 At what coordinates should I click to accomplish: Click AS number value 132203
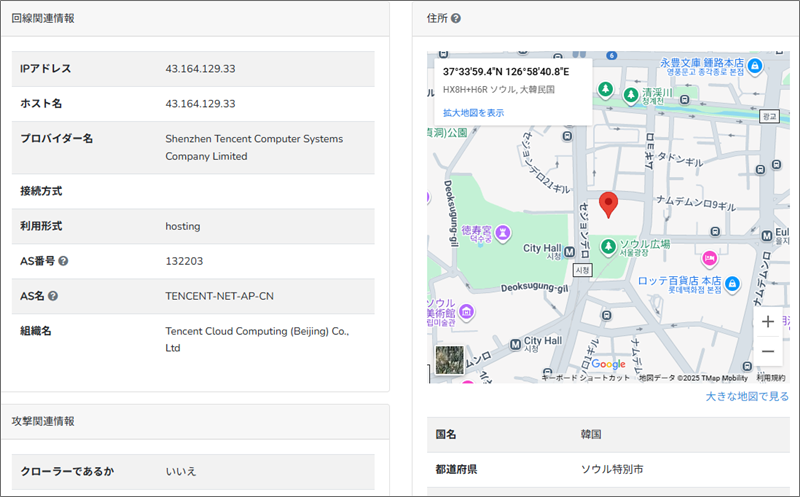[184, 261]
